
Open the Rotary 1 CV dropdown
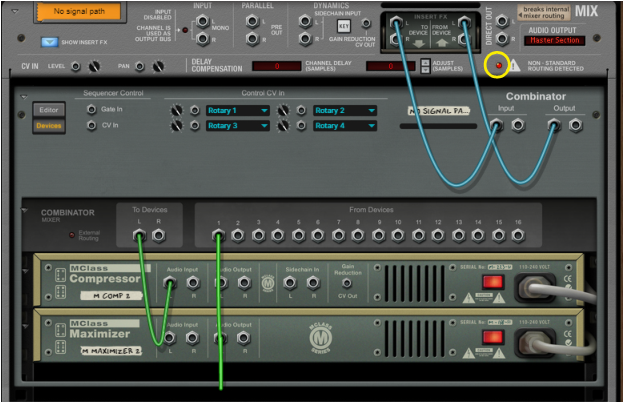(x=238, y=110)
